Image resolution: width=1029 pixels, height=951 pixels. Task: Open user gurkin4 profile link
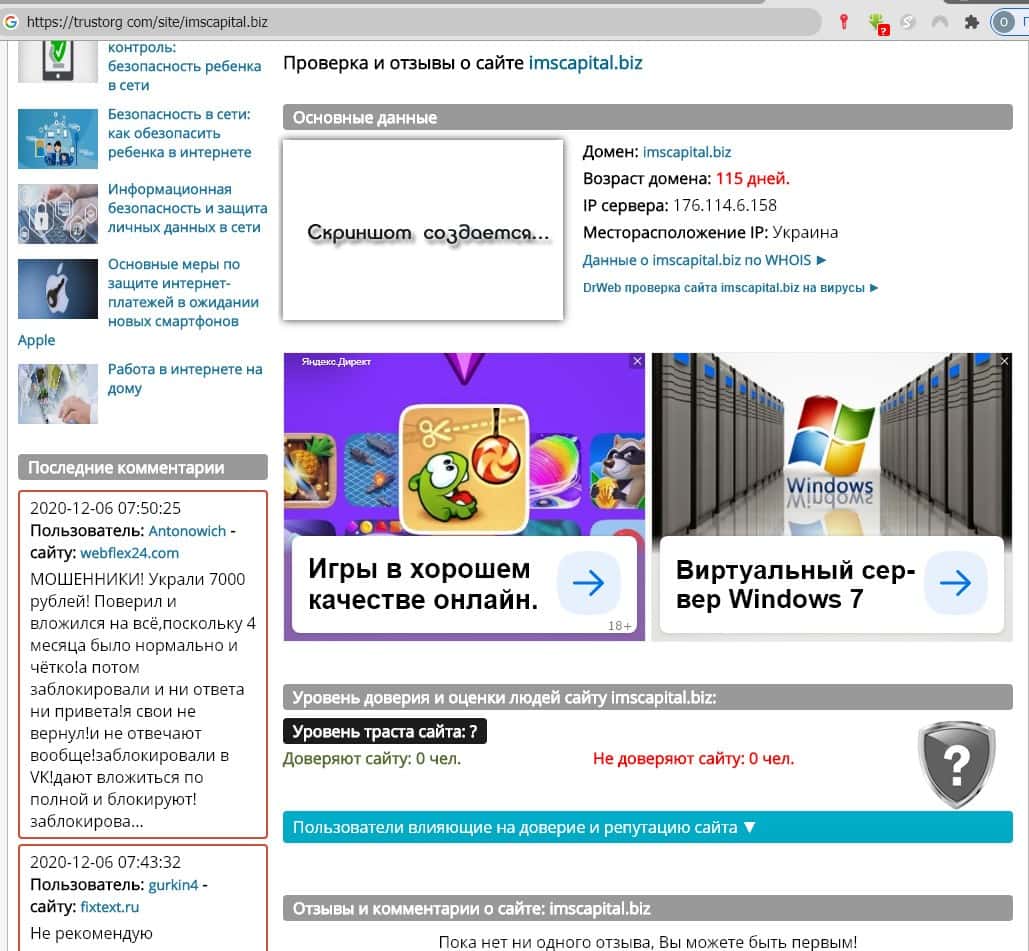173,885
